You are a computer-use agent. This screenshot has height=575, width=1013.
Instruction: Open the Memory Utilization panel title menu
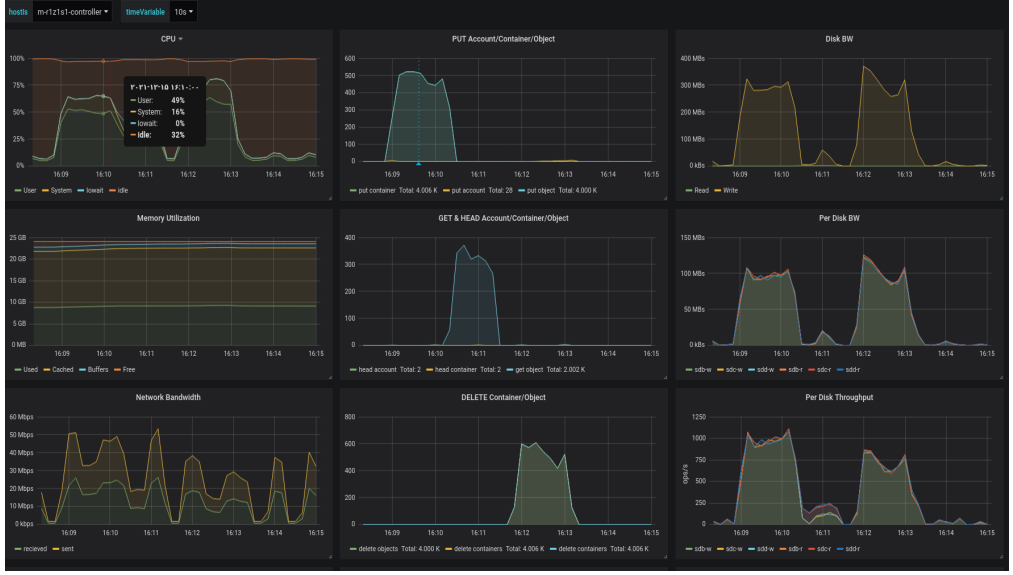(167, 218)
